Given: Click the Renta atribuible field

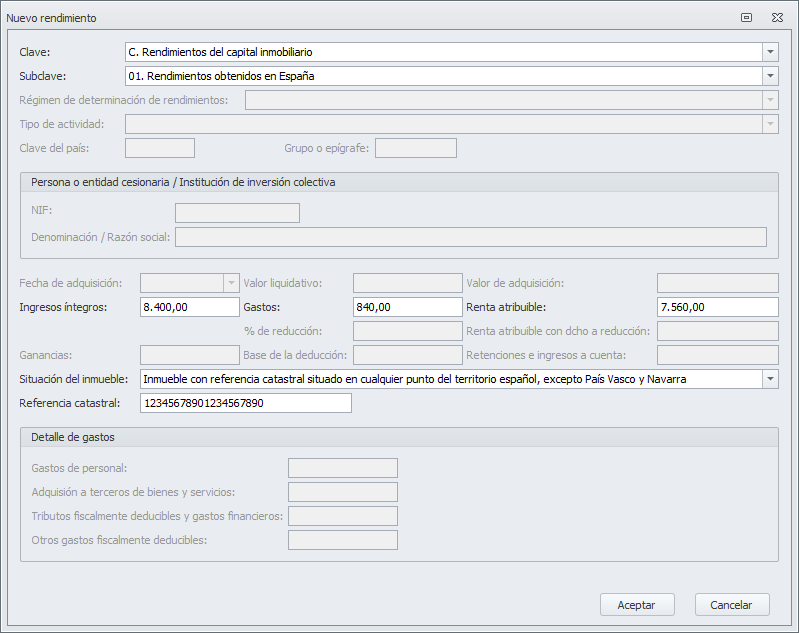Looking at the screenshot, I should [x=717, y=307].
